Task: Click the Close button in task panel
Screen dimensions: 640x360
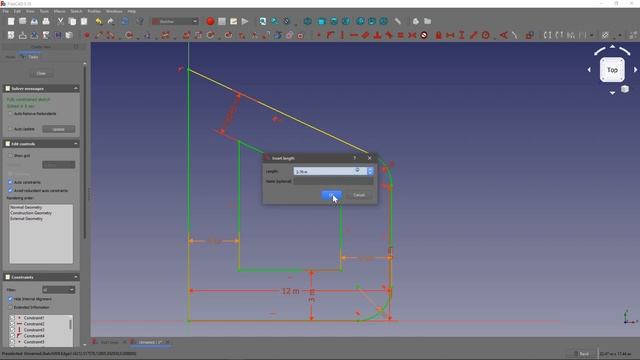Action: click(x=41, y=73)
